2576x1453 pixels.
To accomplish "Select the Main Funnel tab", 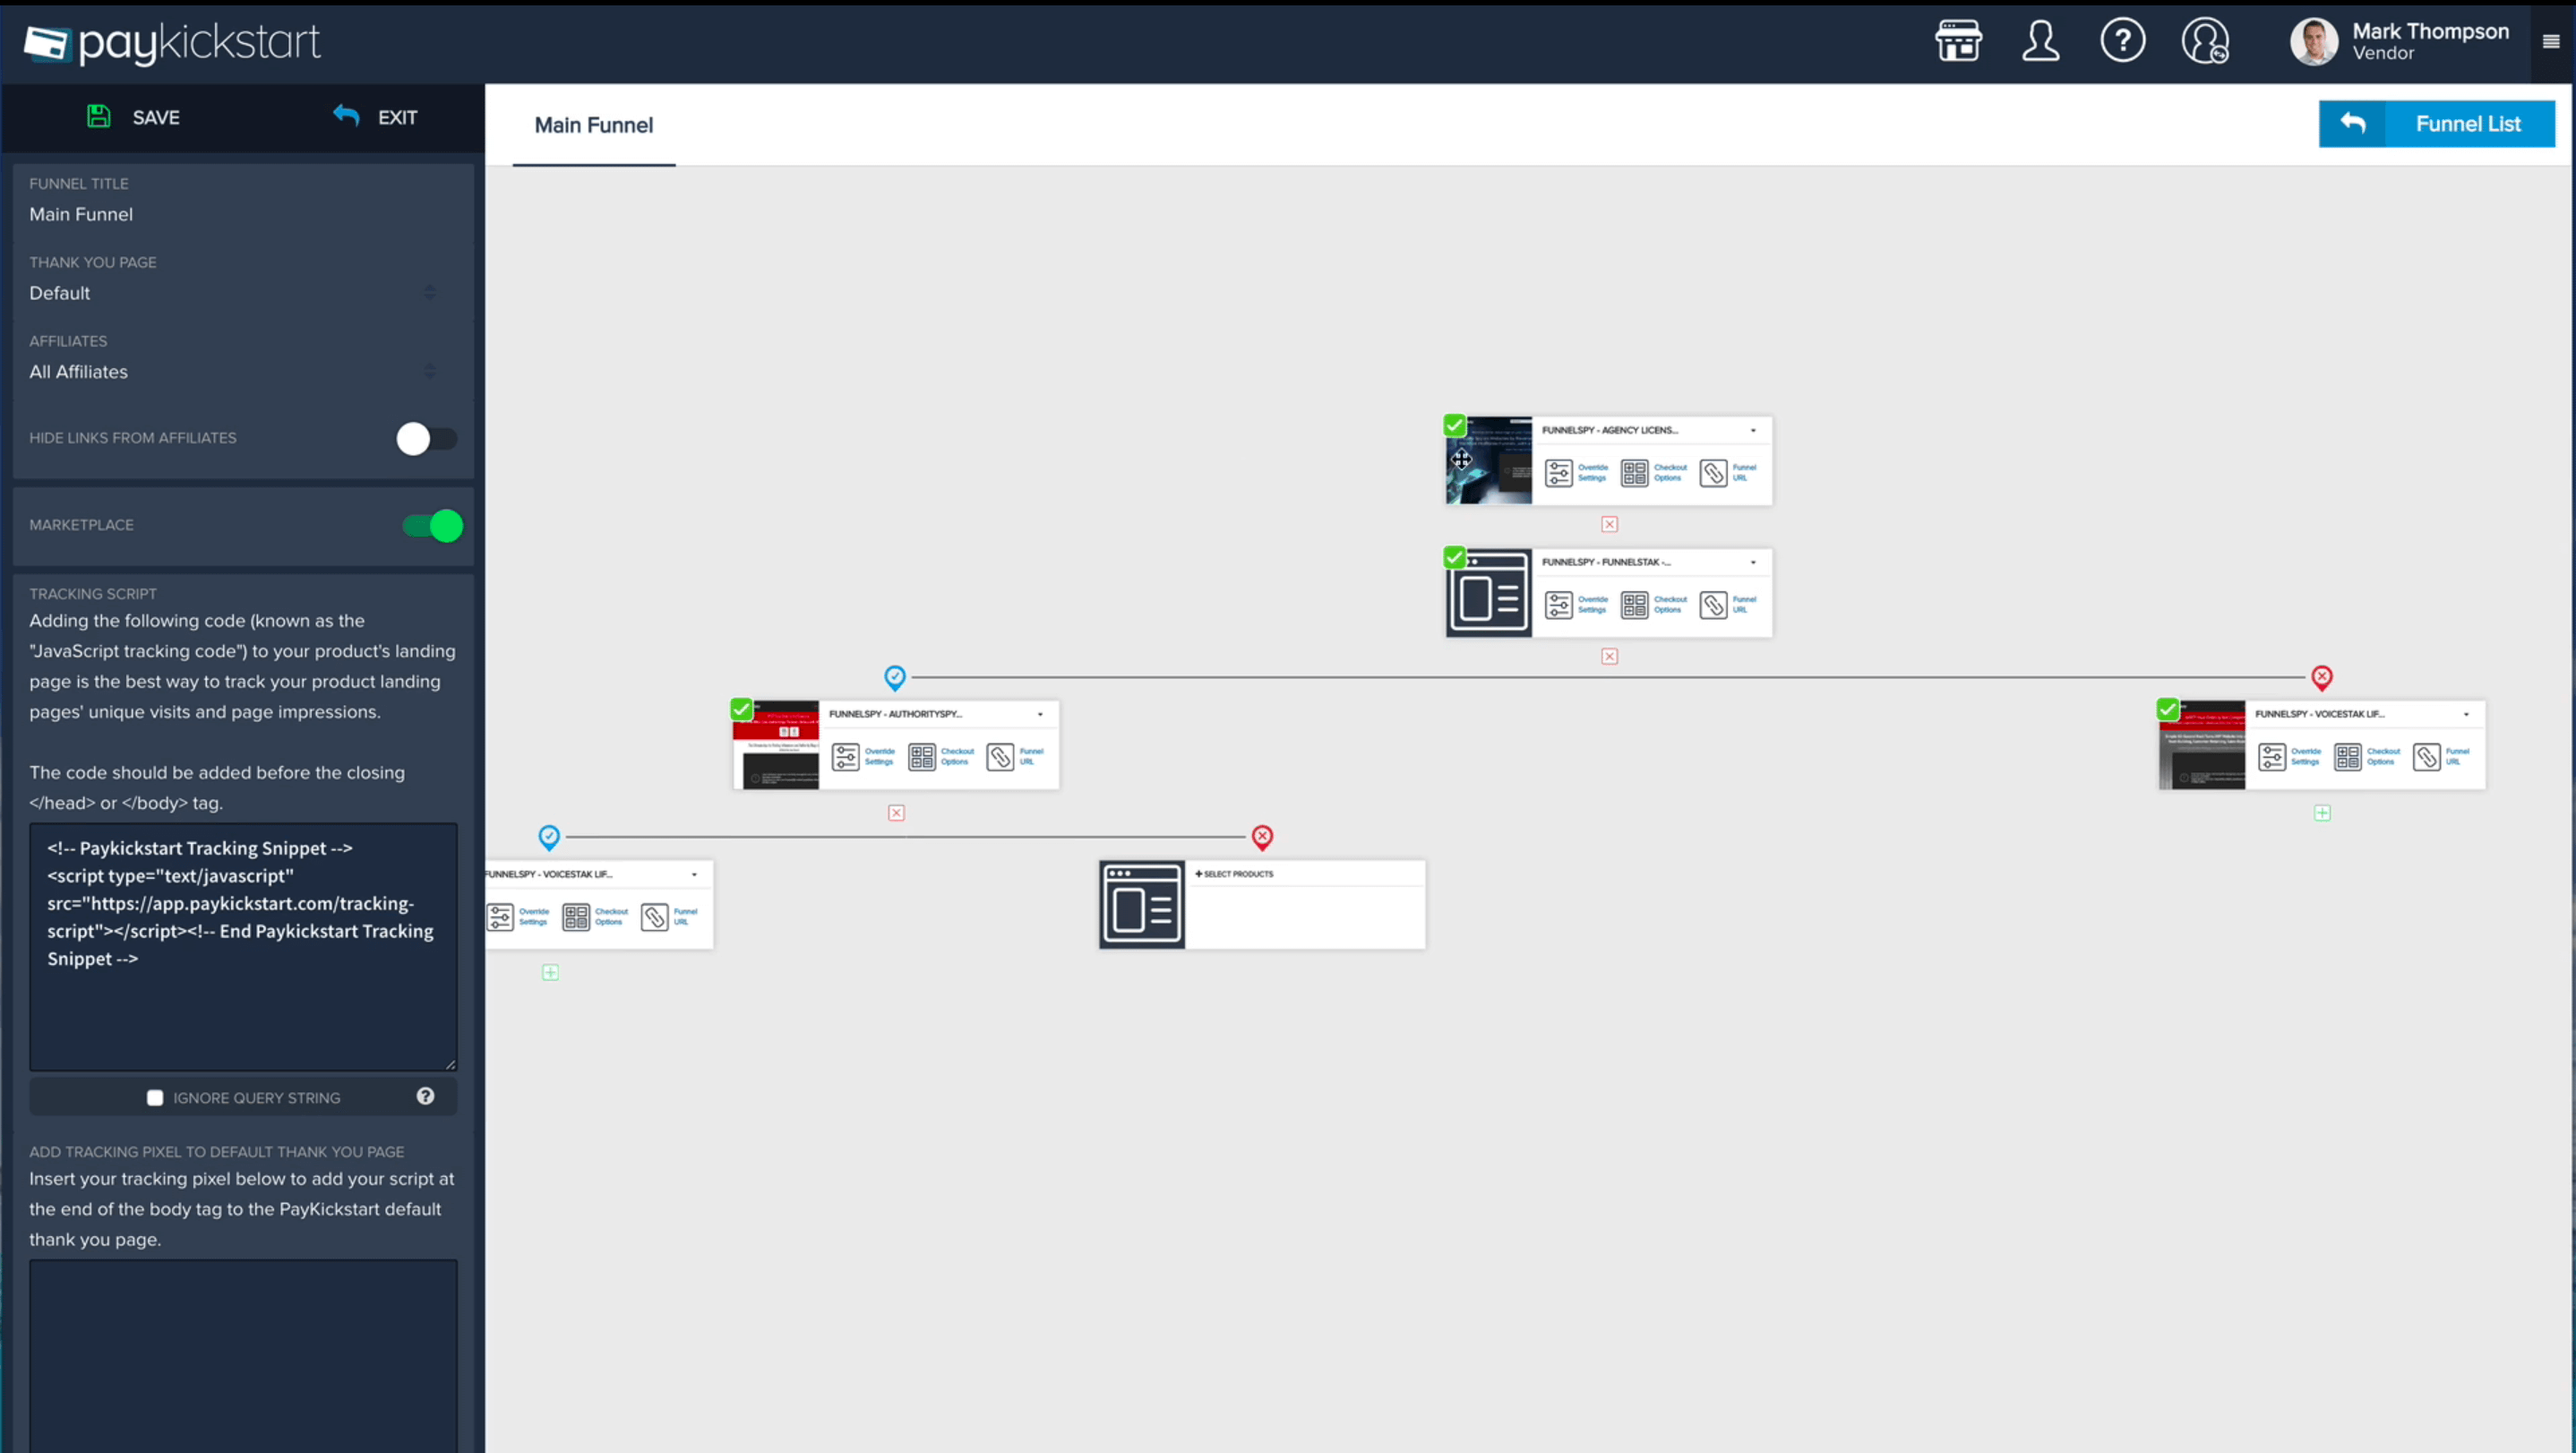I will click(x=593, y=124).
